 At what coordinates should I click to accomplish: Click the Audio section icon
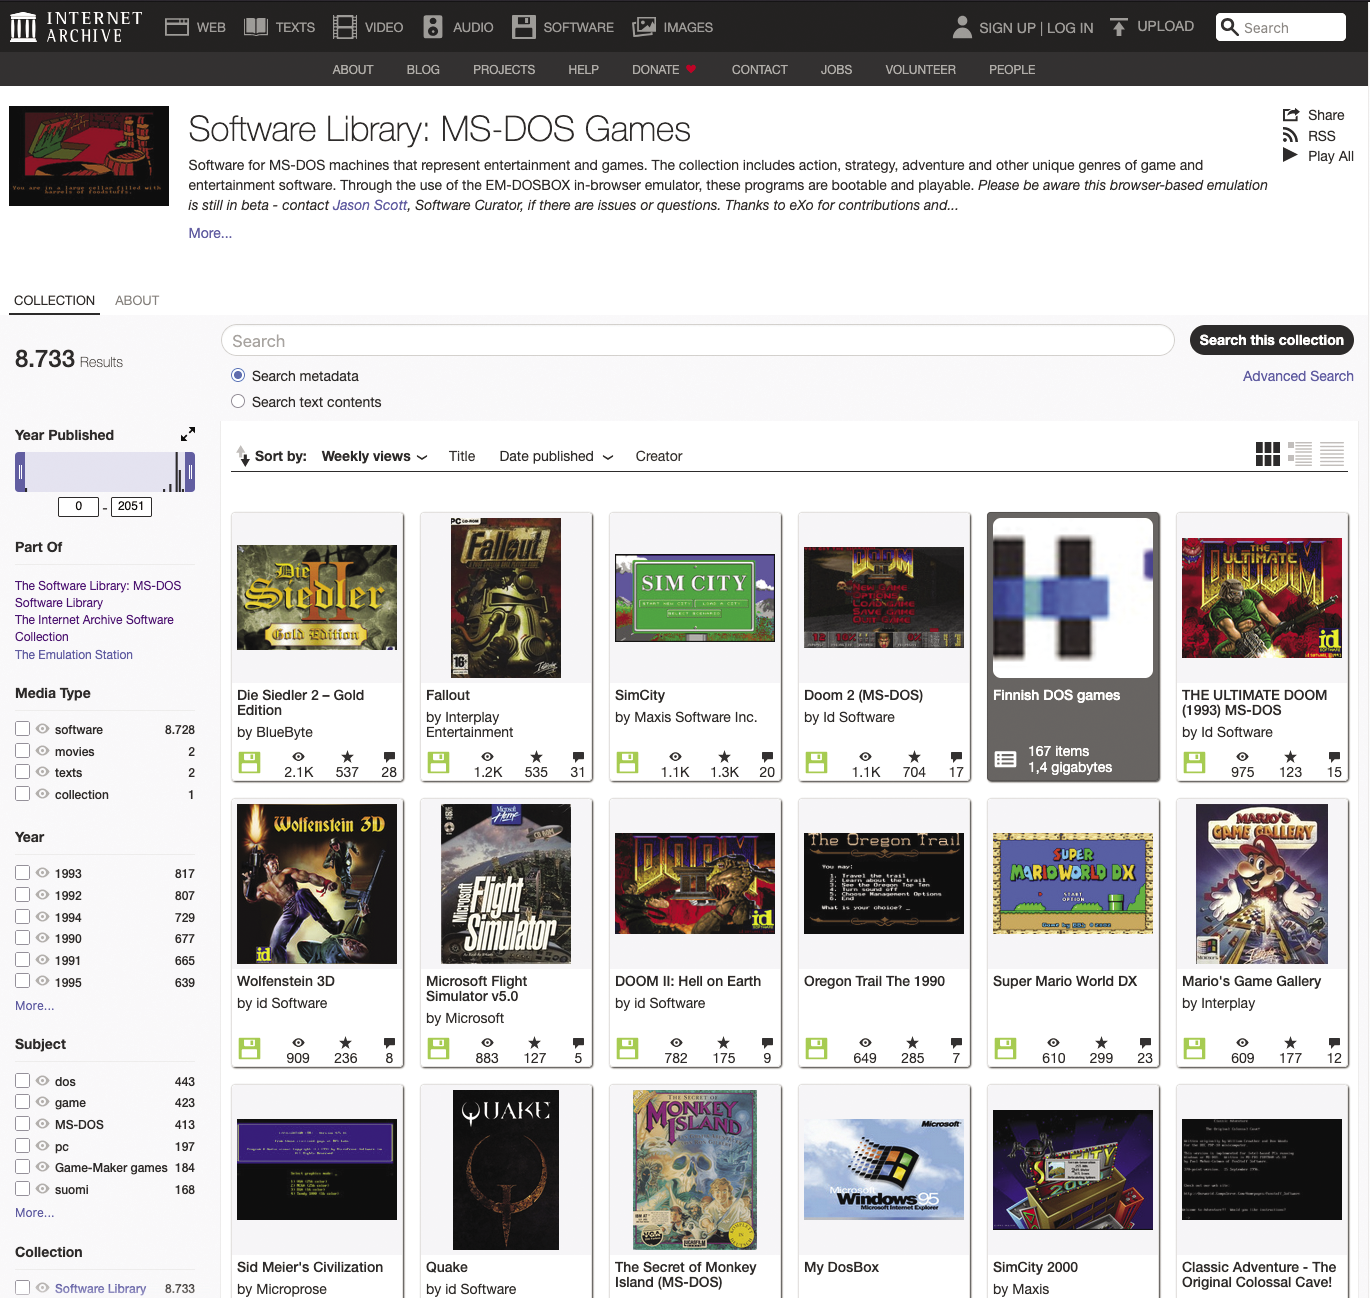click(432, 26)
